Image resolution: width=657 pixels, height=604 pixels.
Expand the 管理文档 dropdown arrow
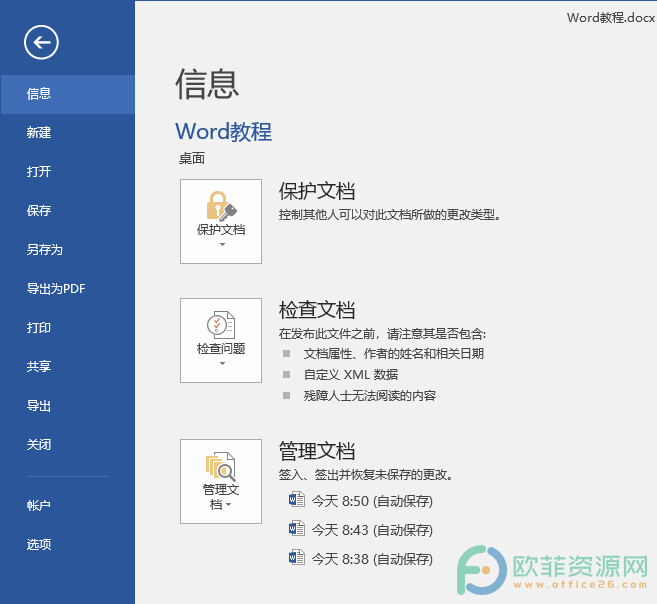tap(229, 505)
